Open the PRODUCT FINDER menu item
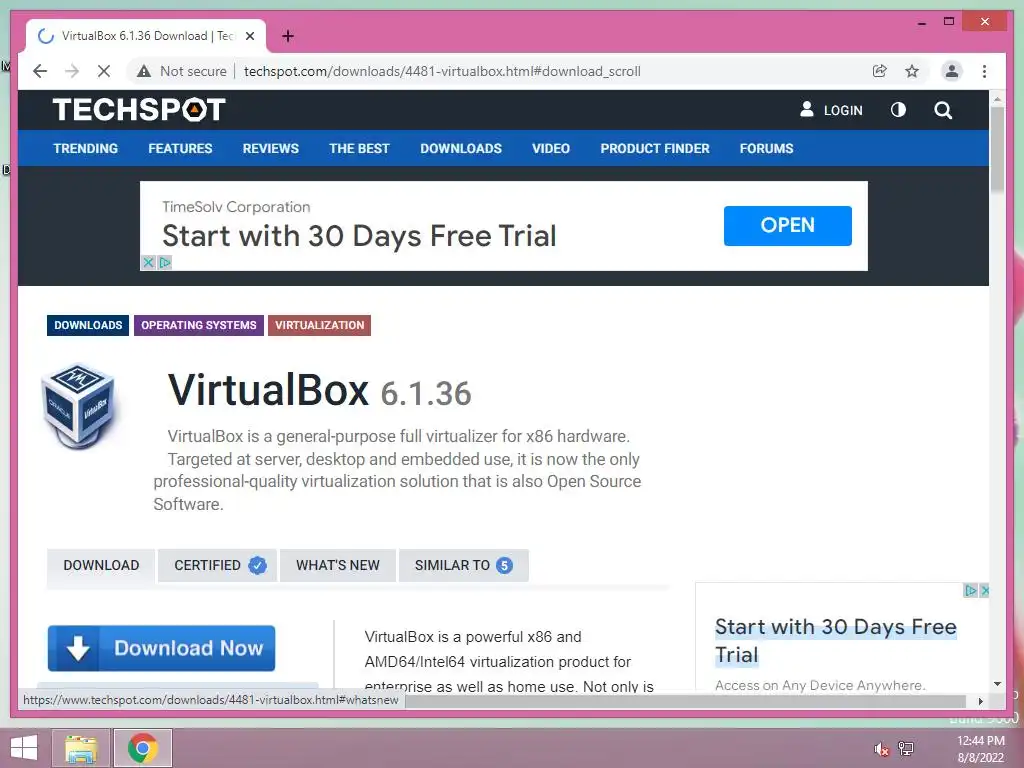This screenshot has width=1024, height=768. (x=655, y=148)
